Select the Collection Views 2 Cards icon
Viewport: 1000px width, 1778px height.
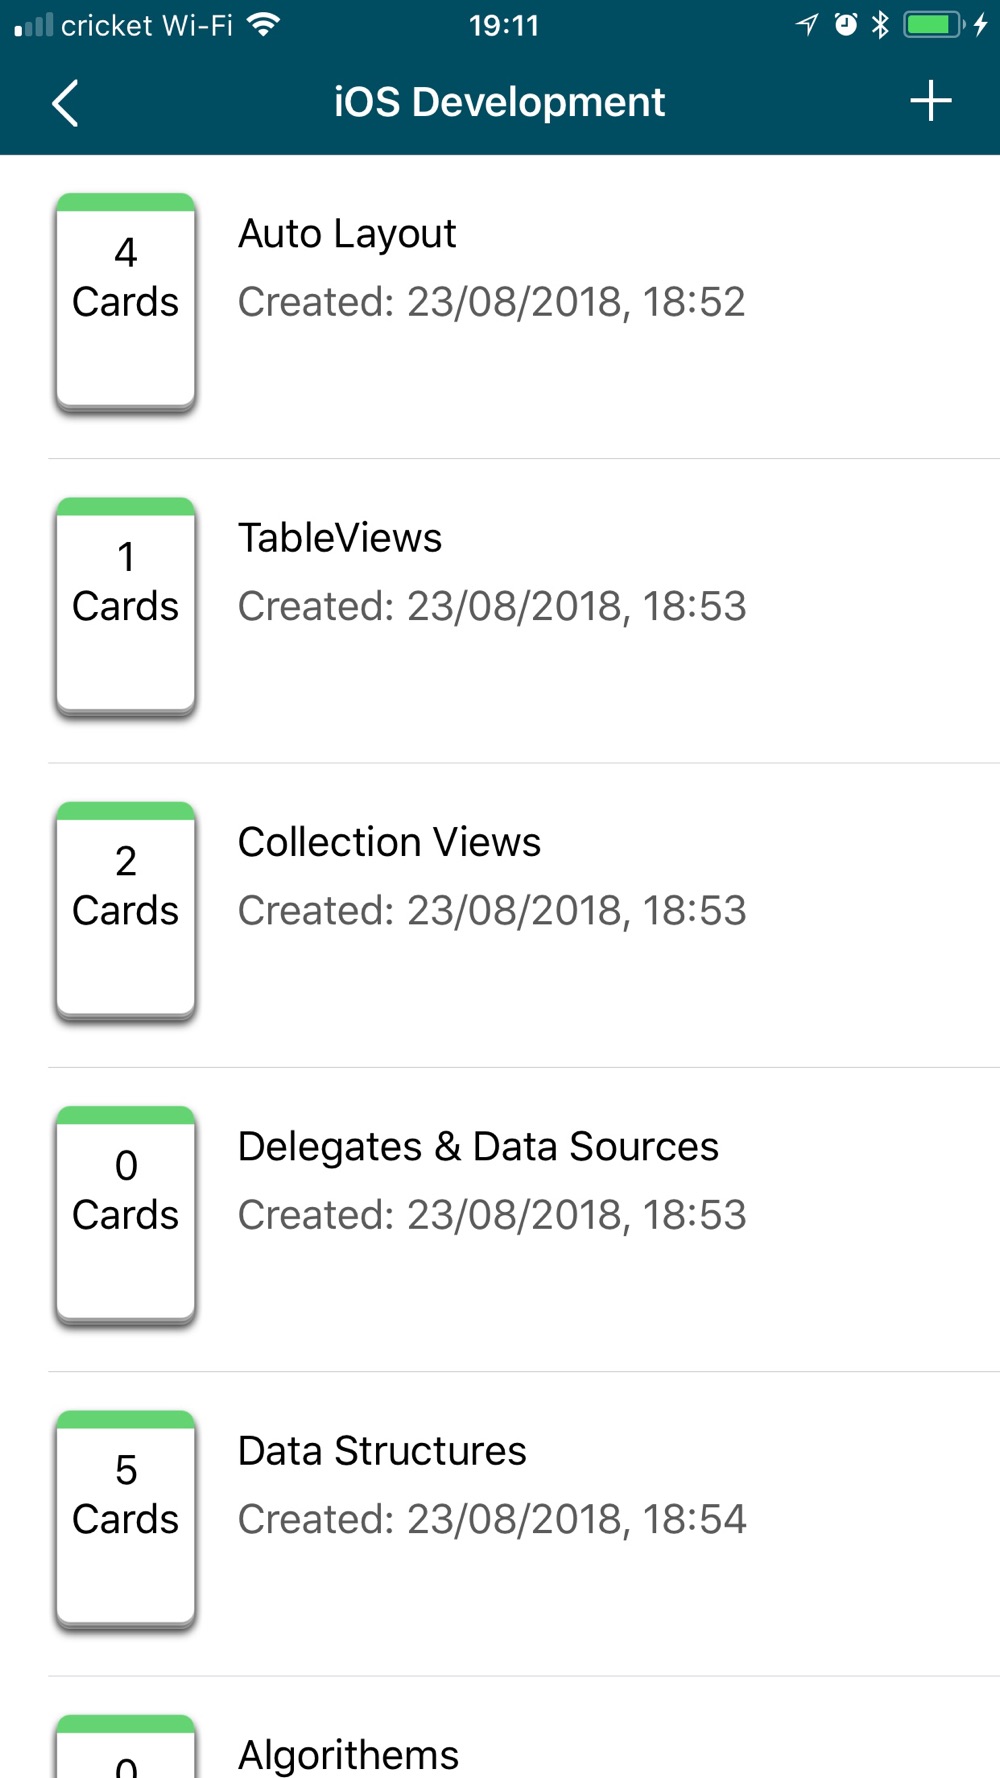(126, 912)
